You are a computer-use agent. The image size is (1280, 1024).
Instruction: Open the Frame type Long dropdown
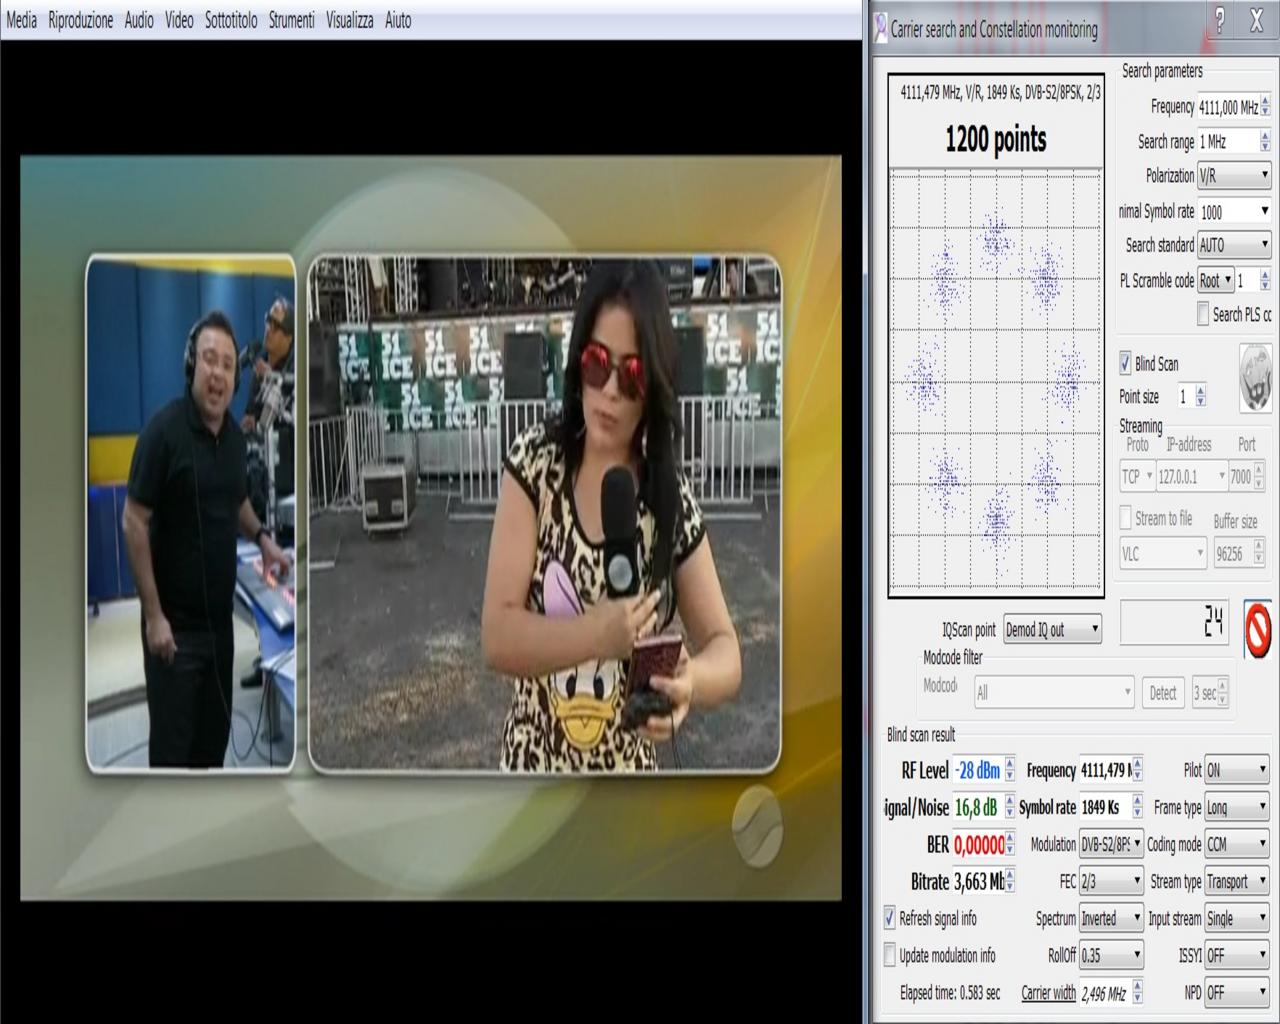1237,807
